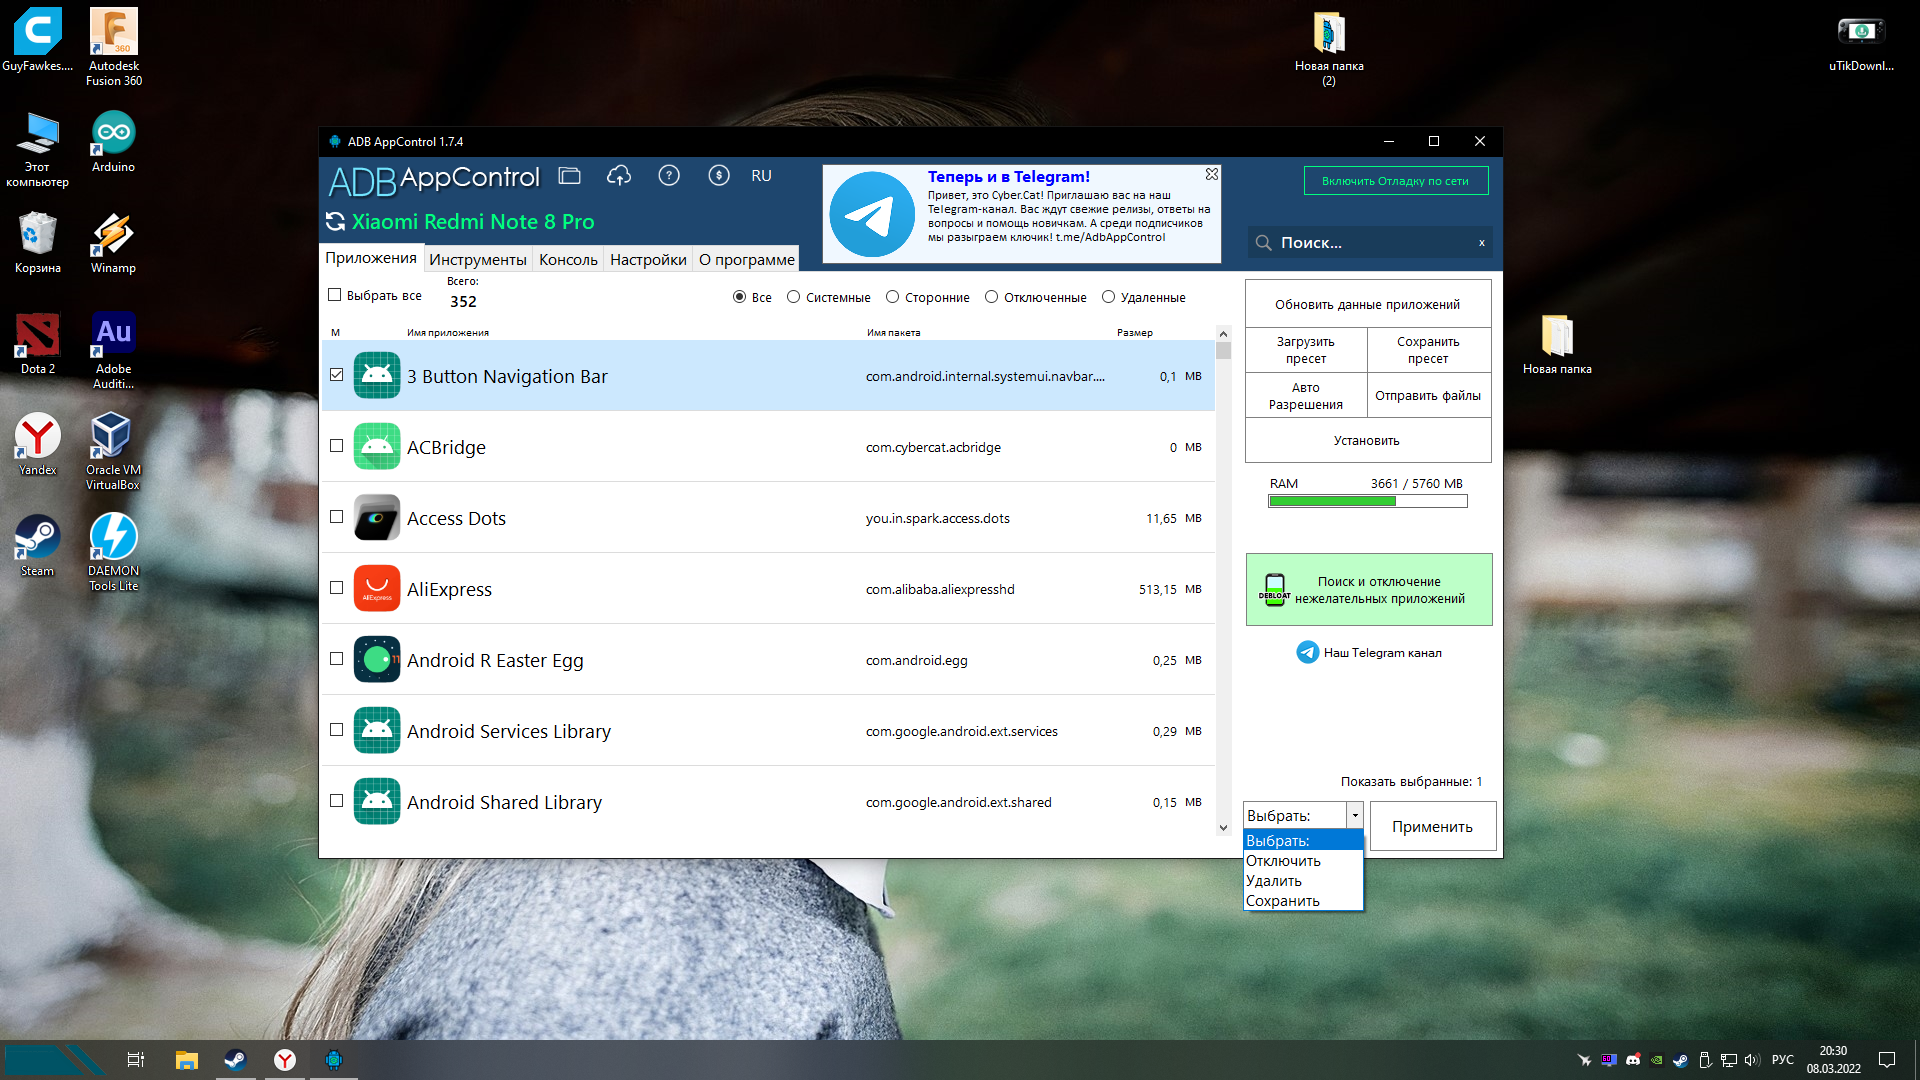Check the Android R Easter Egg checkbox
Image resolution: width=1920 pixels, height=1080 pixels.
pos(337,659)
